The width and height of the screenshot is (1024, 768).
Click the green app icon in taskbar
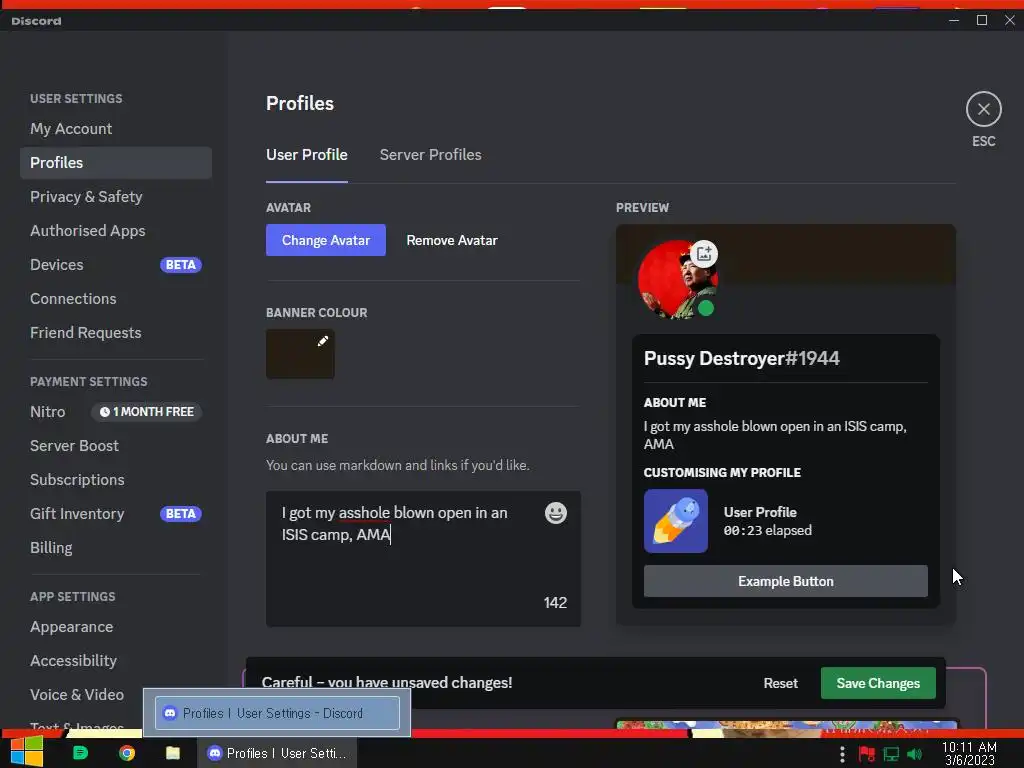tap(80, 753)
